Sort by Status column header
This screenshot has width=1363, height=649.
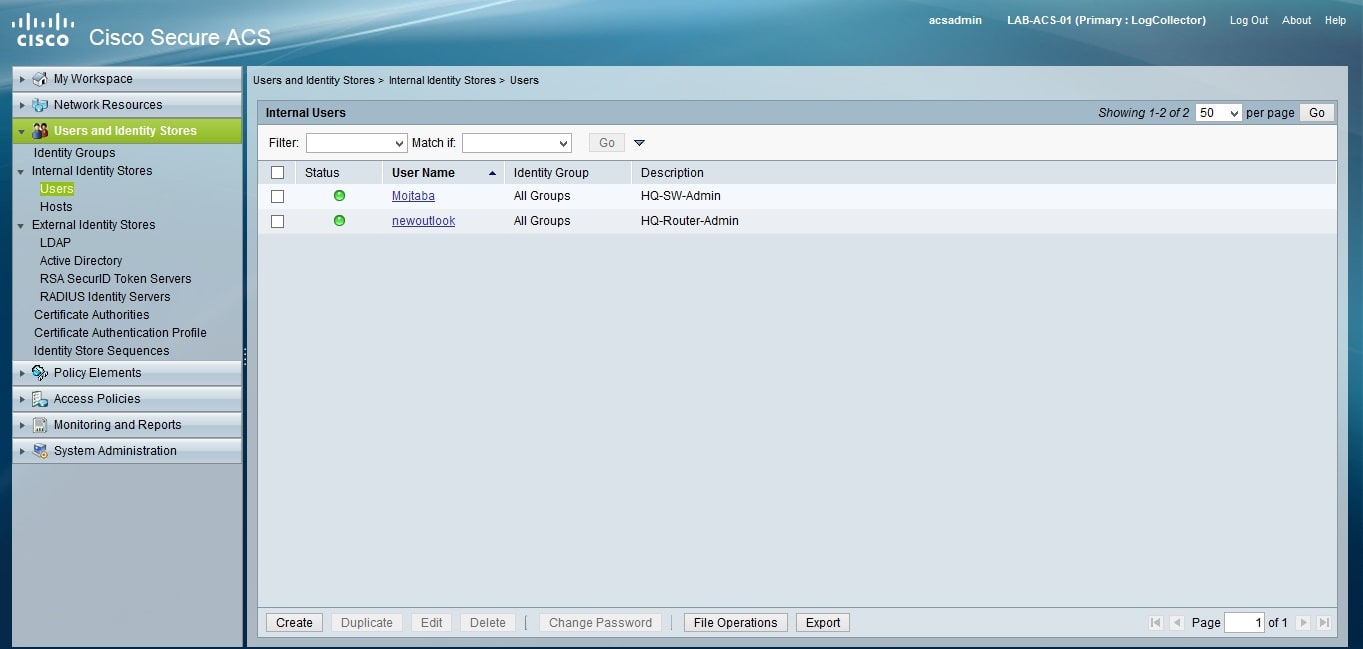322,173
